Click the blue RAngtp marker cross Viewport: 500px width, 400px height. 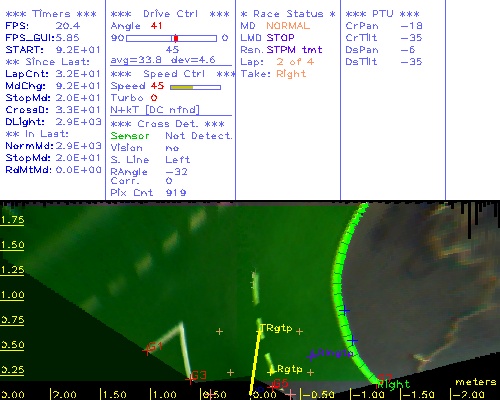point(312,356)
